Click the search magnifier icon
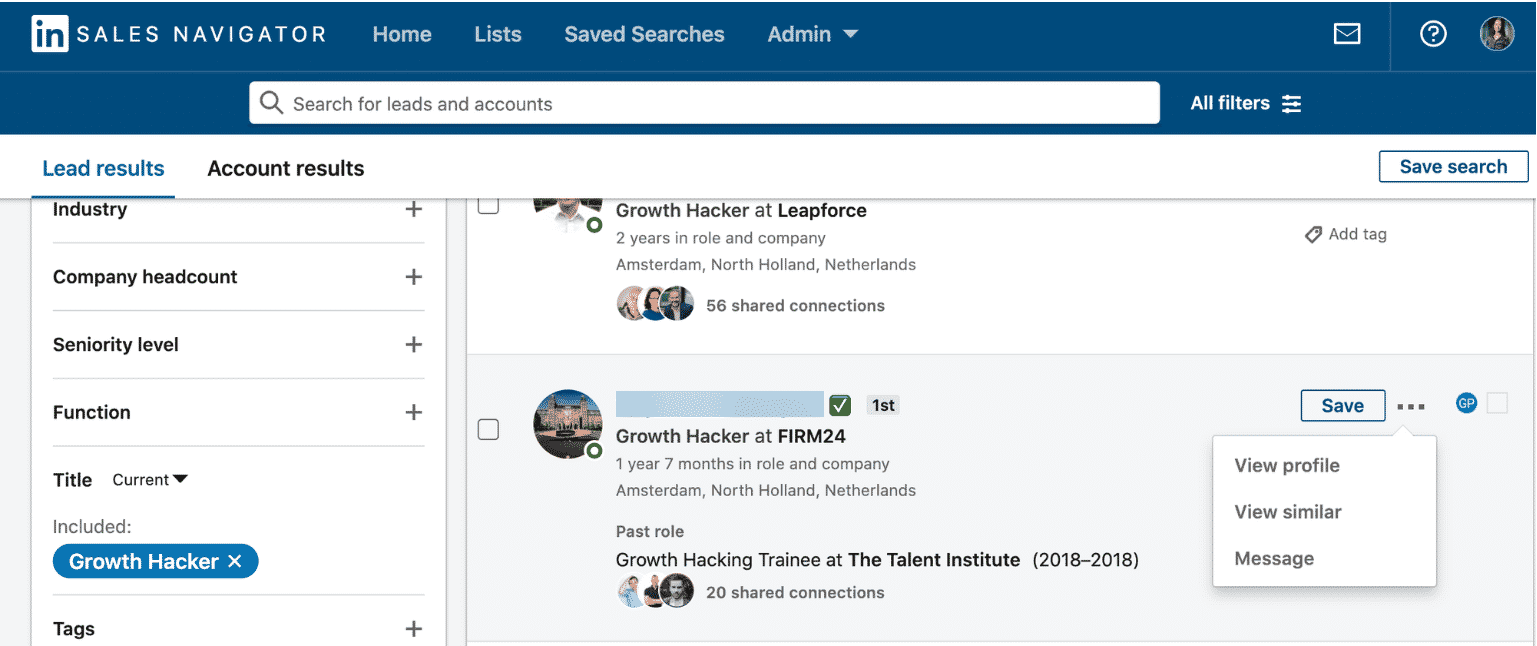Screen dimensions: 1537x646 [271, 102]
